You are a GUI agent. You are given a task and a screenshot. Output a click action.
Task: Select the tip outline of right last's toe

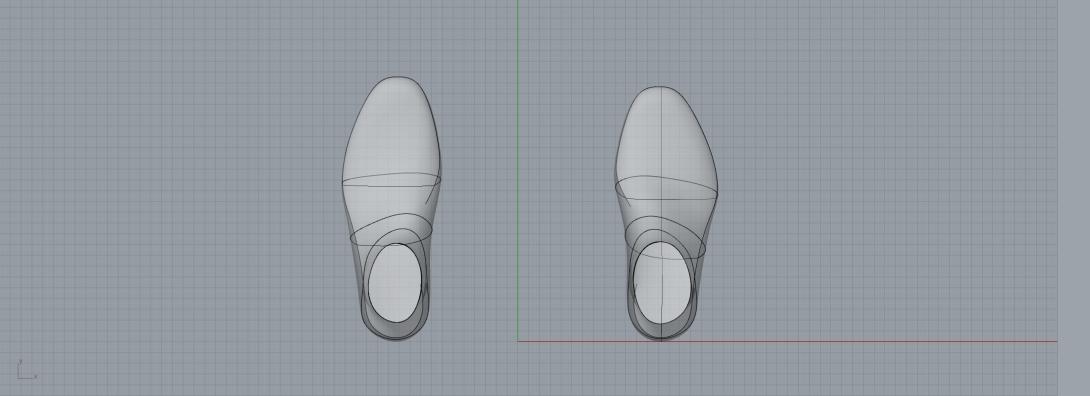point(659,88)
